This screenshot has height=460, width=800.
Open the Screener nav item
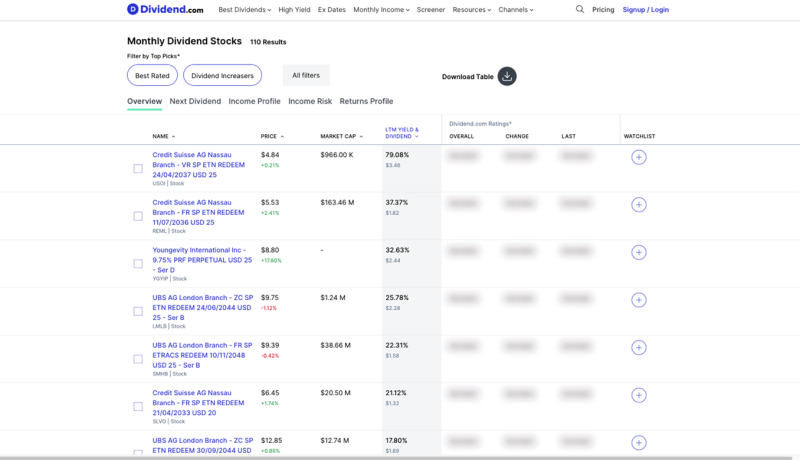(x=431, y=10)
